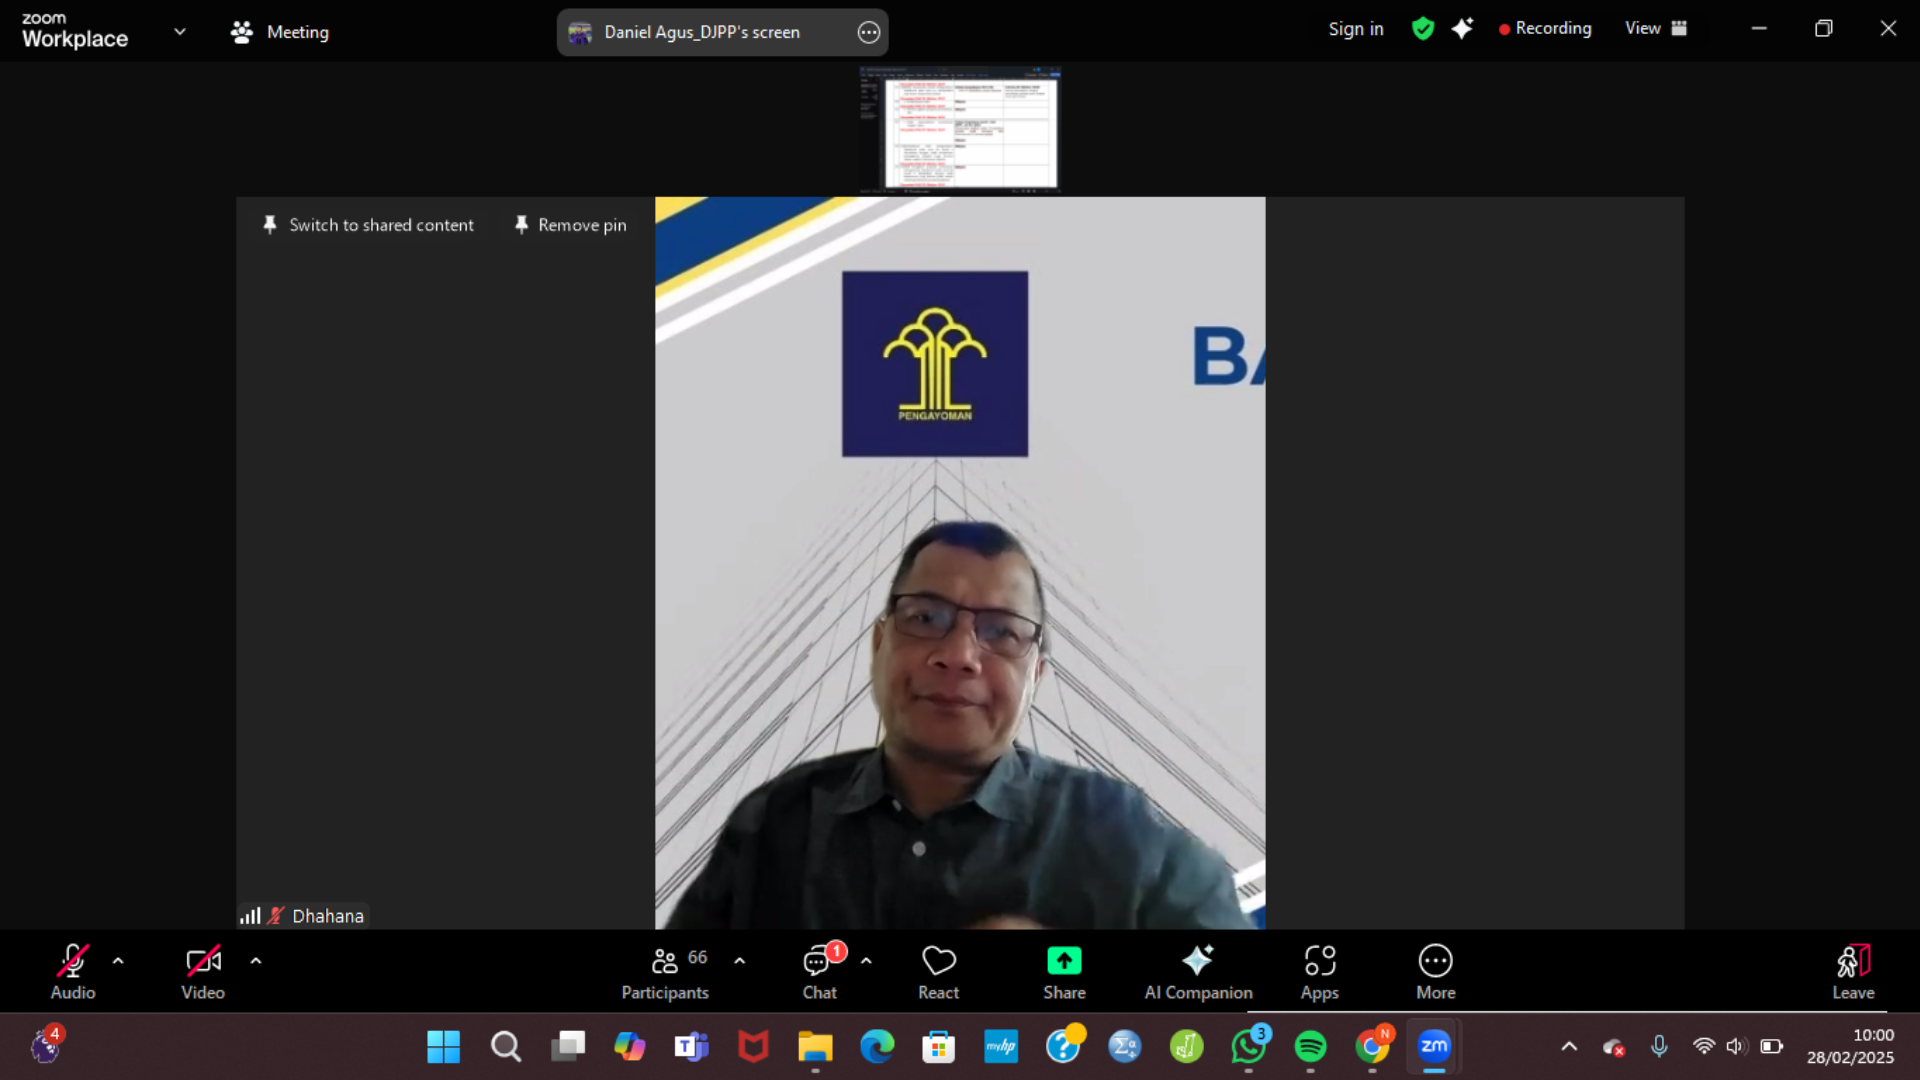Click the shared screen thumbnail preview
The width and height of the screenshot is (1920, 1080).
click(959, 129)
